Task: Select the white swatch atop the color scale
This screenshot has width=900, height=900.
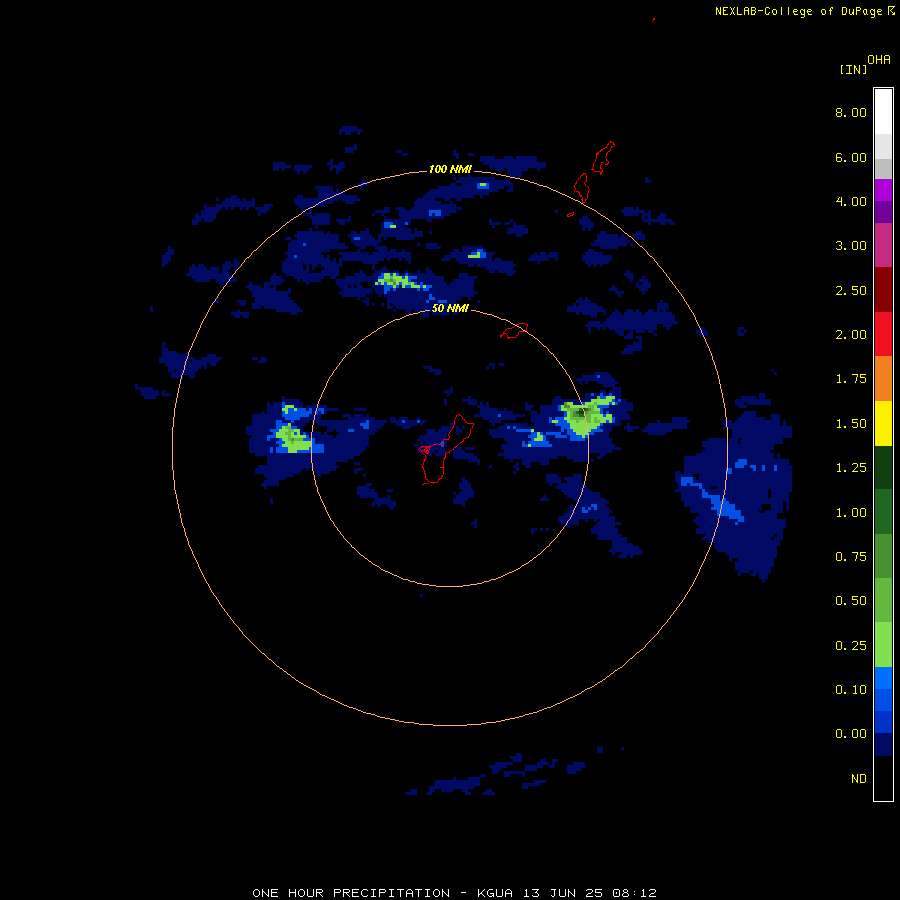Action: [883, 111]
